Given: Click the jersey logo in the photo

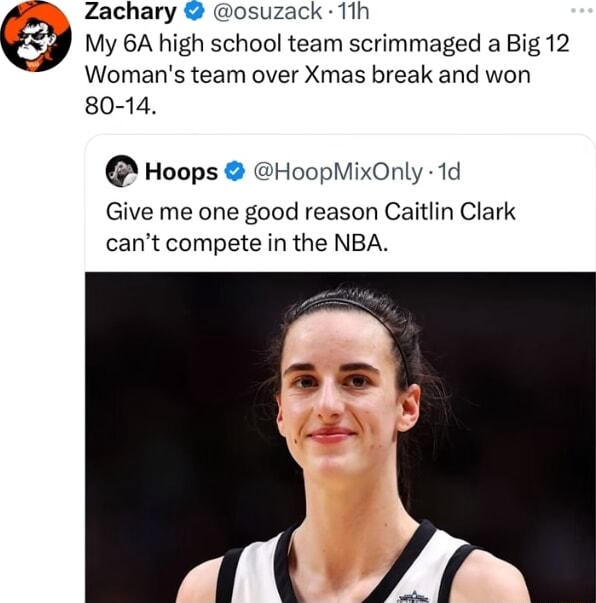Looking at the screenshot, I should coord(413,596).
